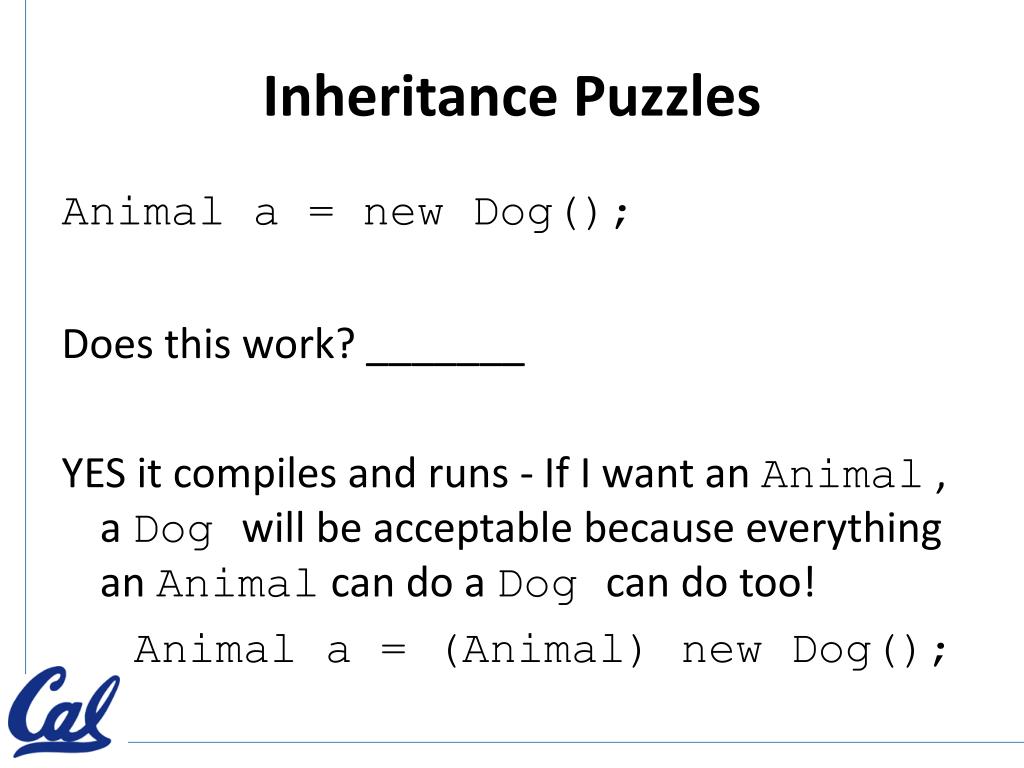The image size is (1024, 768).
Task: Click 'Dog();' in the bottom code line
Action: 870,651
